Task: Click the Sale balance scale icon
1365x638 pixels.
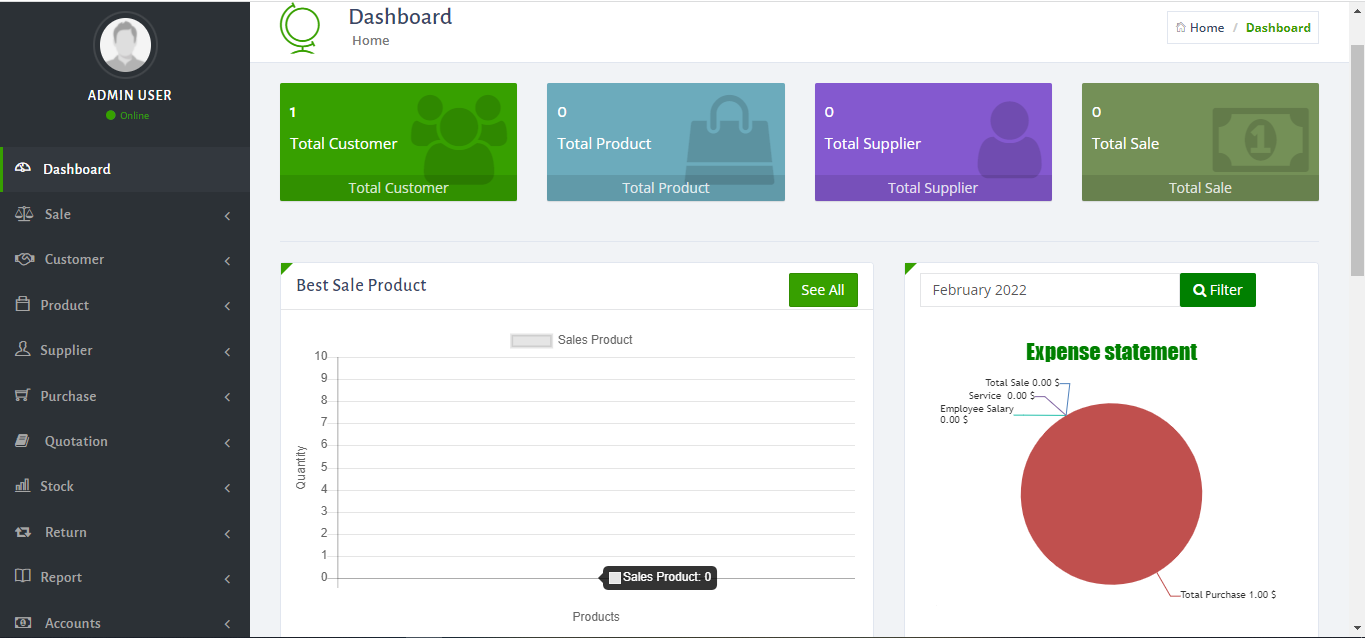Action: coord(24,214)
